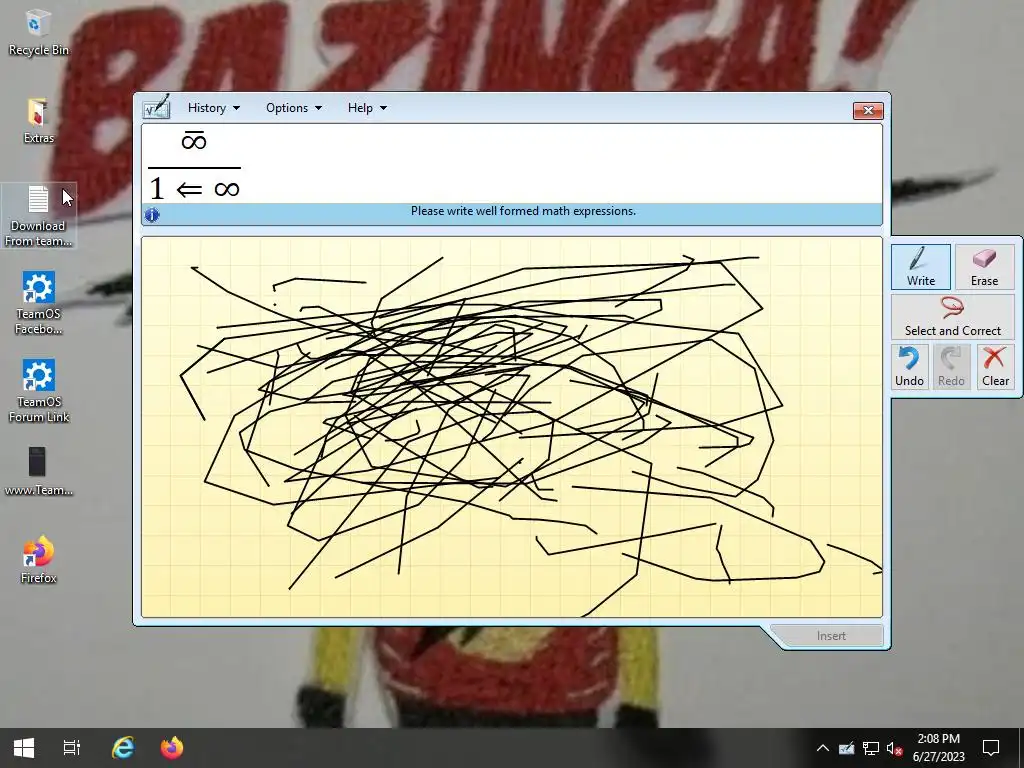The height and width of the screenshot is (768, 1024).
Task: Select the Recycle Bin desktop icon
Action: tap(38, 33)
